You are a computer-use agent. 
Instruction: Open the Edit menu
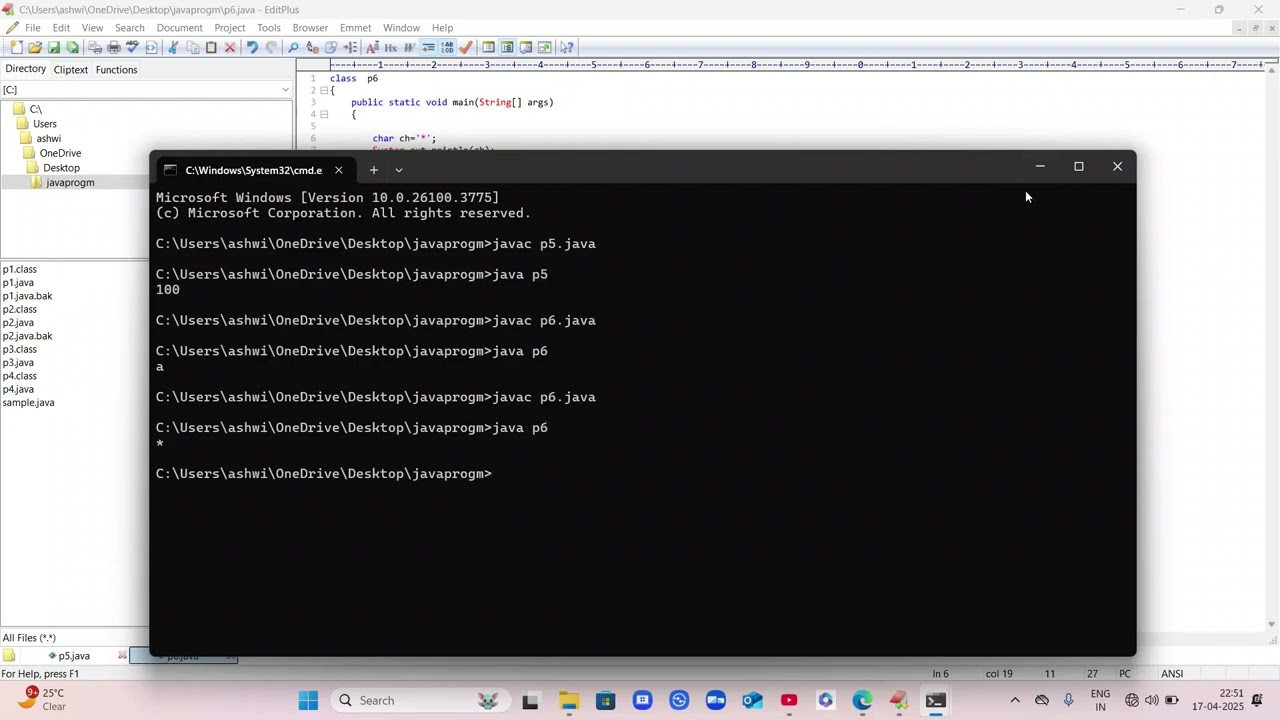point(61,28)
